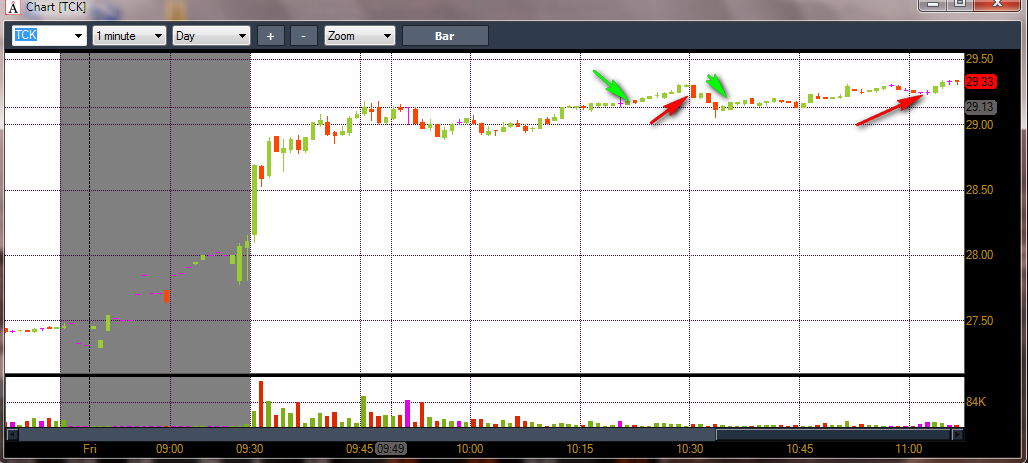Click the 10:15 time axis label
Viewport: 1028px width, 463px height.
[580, 449]
